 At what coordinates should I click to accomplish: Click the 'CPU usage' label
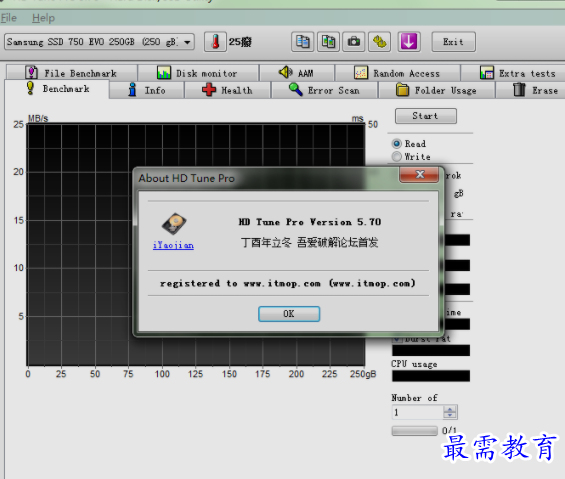[414, 364]
